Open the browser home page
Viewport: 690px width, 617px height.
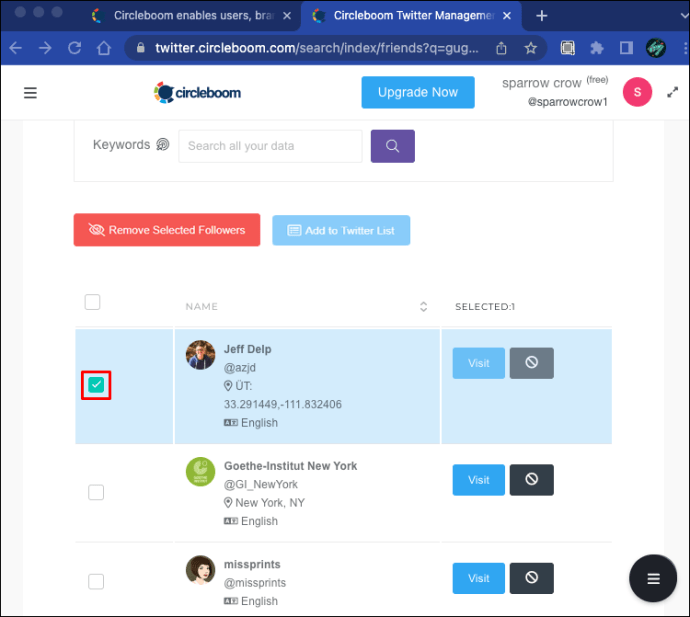coord(104,48)
